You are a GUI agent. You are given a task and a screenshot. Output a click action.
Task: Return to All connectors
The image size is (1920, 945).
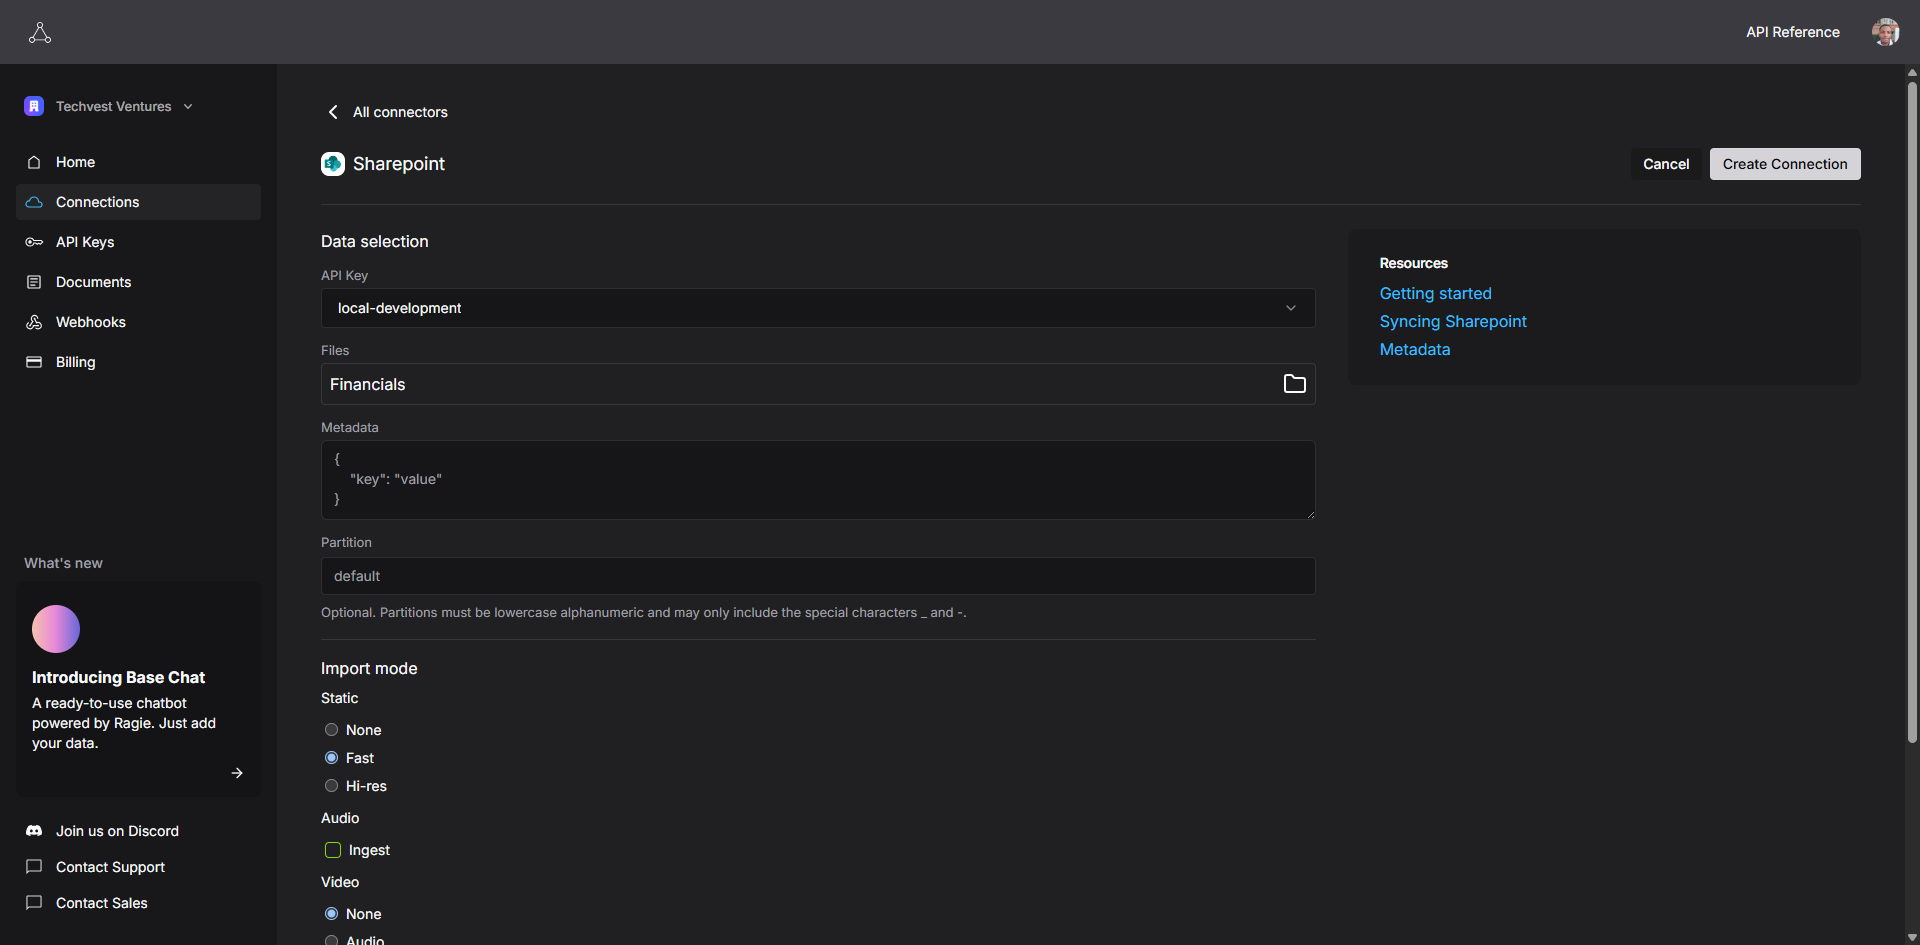pos(400,112)
